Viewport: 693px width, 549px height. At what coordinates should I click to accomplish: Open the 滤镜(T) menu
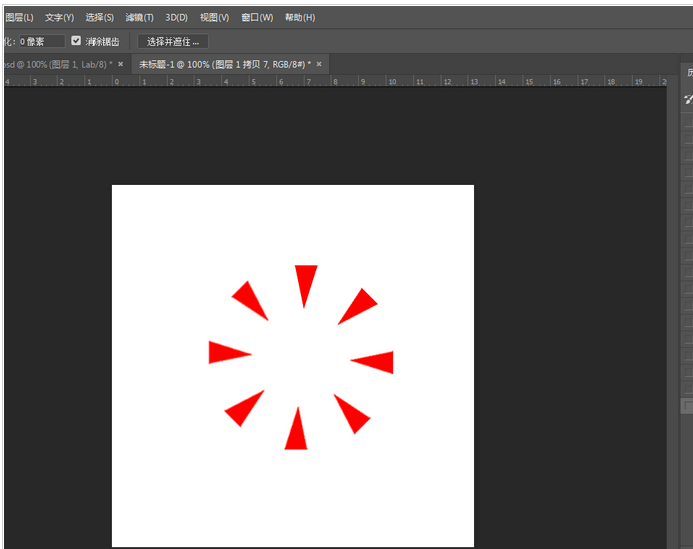pyautogui.click(x=140, y=18)
